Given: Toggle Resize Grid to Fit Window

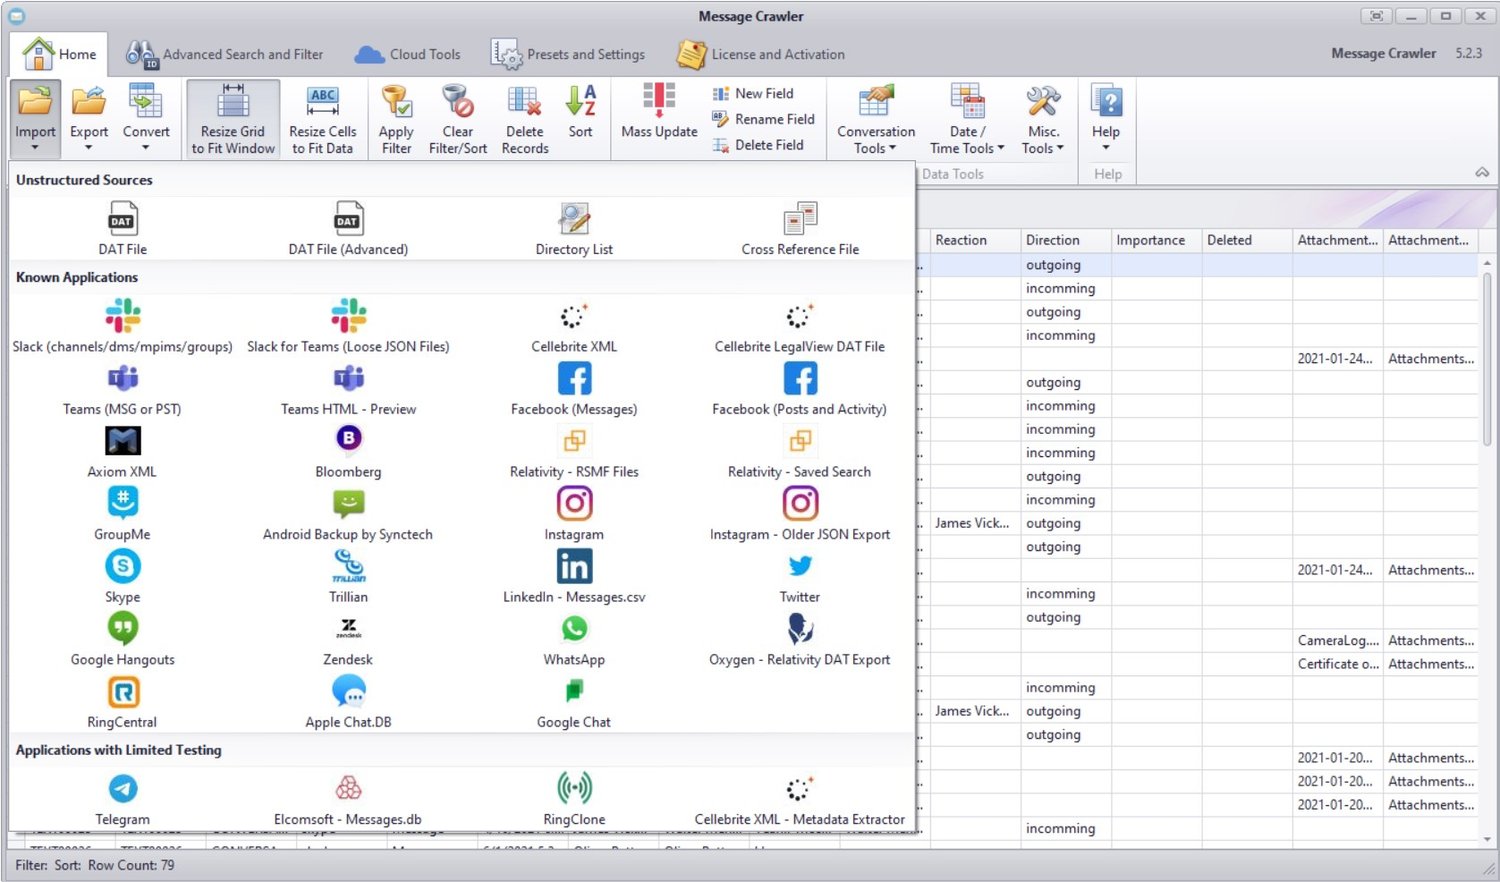Looking at the screenshot, I should click(233, 120).
